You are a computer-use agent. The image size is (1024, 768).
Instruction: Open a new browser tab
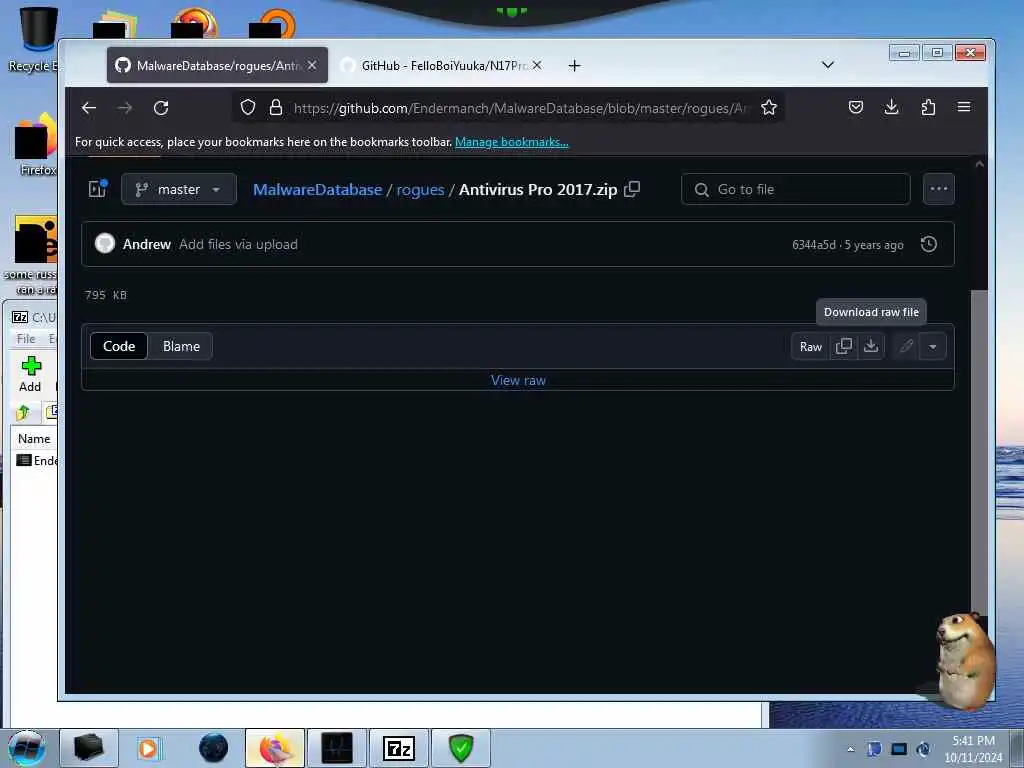[x=574, y=65]
